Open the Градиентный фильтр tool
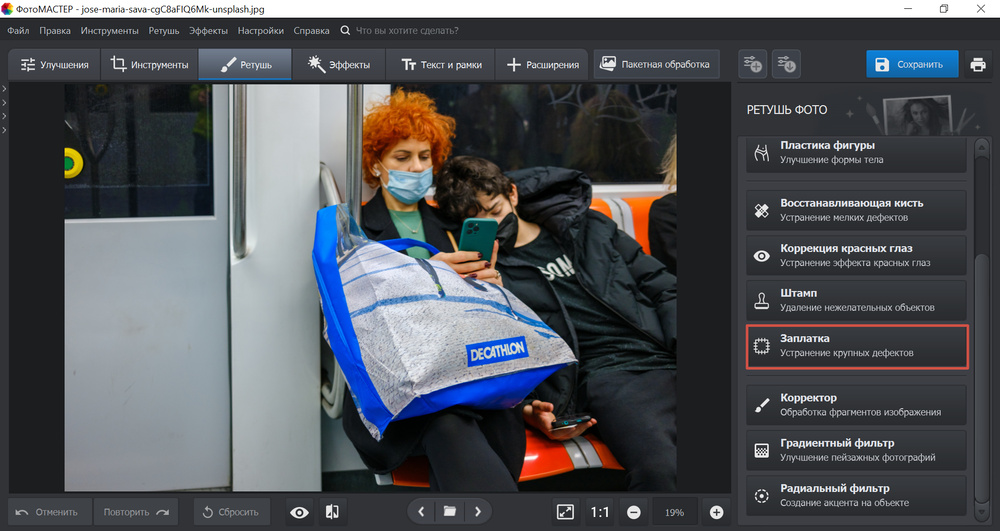 [857, 450]
